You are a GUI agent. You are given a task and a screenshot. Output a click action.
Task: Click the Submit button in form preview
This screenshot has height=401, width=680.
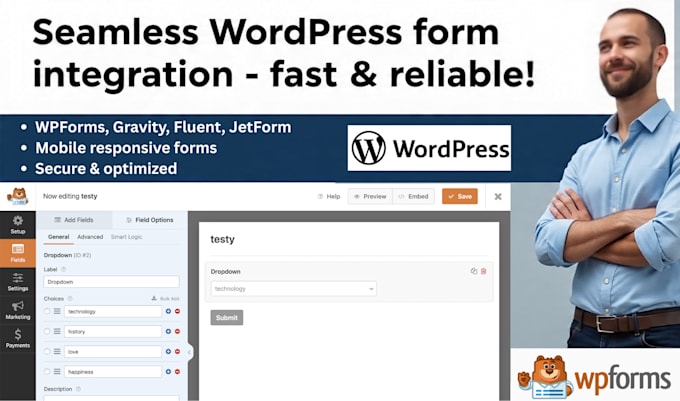tap(227, 317)
